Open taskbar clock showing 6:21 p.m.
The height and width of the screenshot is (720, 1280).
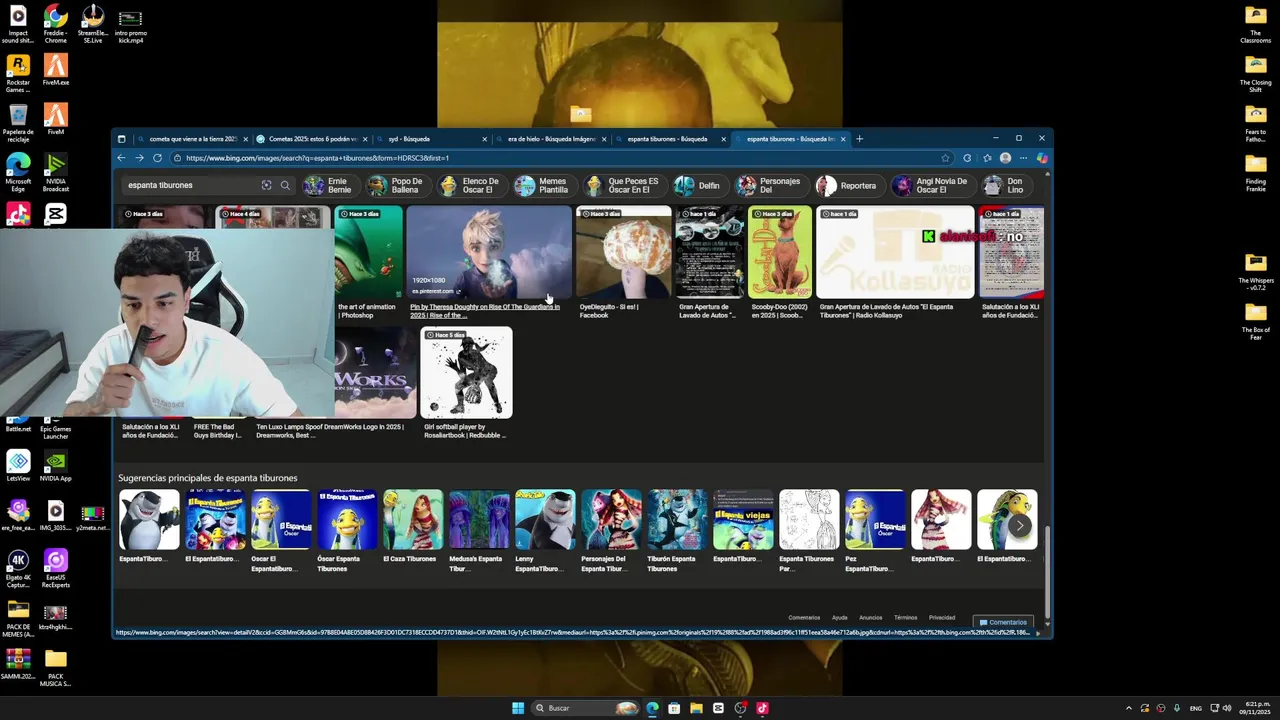point(1255,708)
